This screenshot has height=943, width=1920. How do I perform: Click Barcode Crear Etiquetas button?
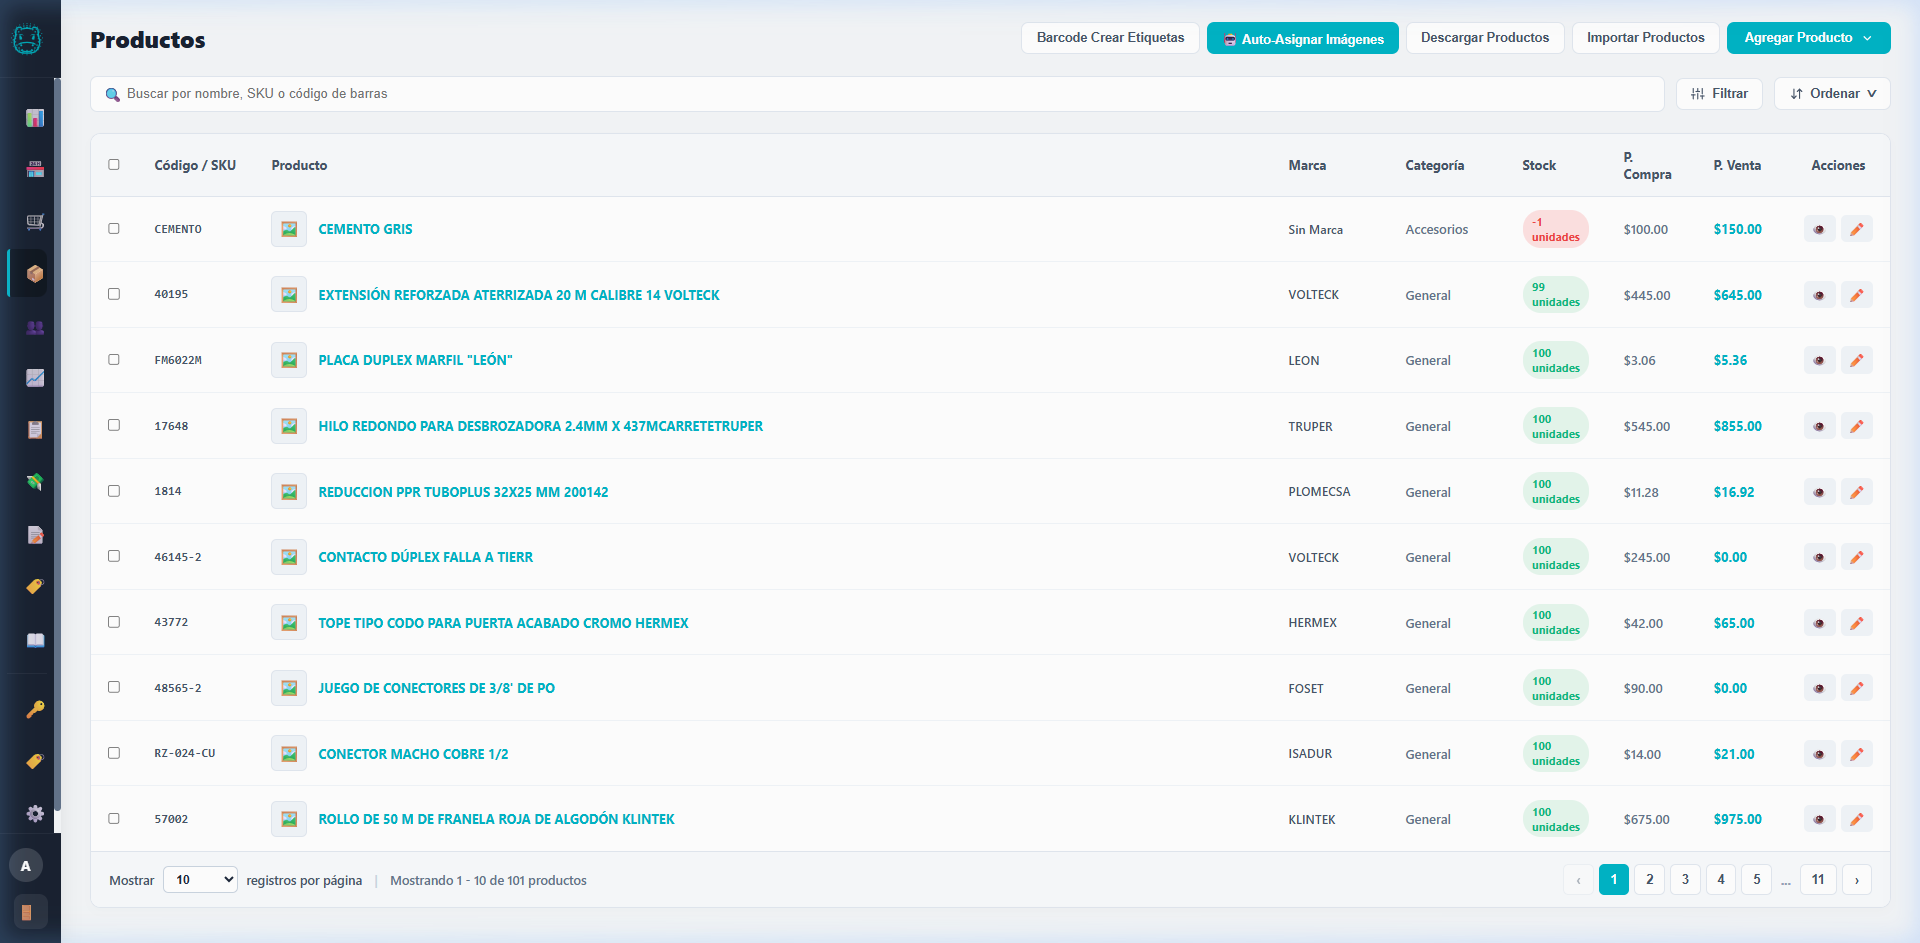1110,38
